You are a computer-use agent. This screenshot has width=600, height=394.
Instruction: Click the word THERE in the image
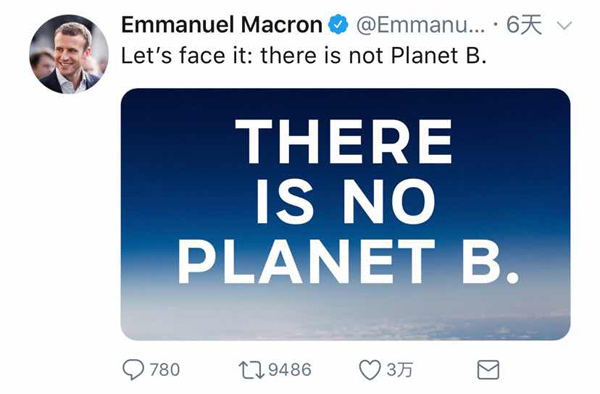pyautogui.click(x=344, y=141)
